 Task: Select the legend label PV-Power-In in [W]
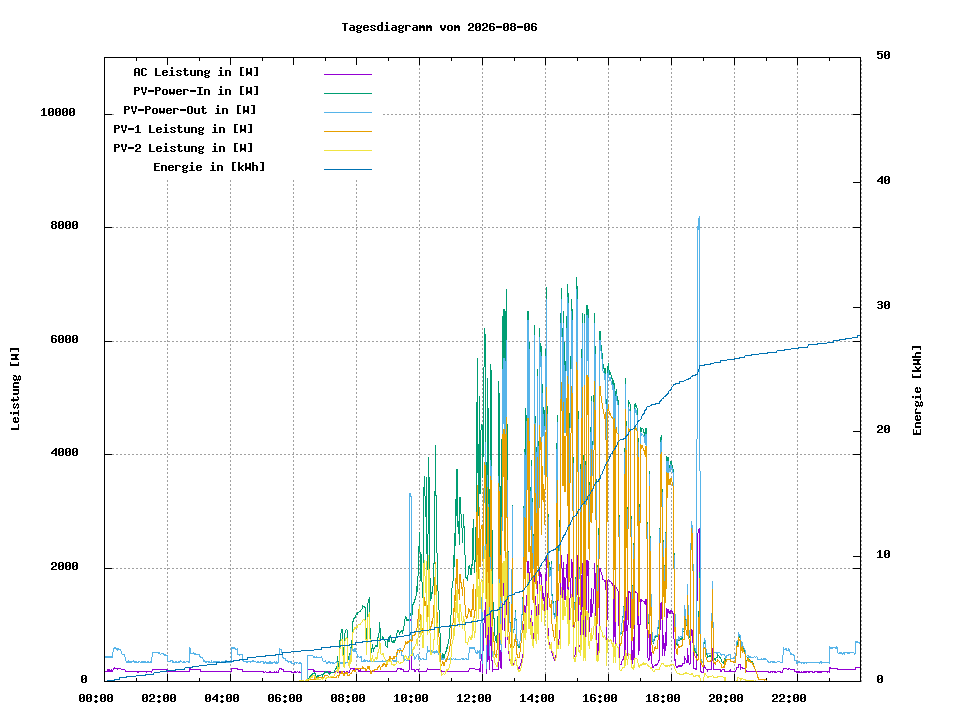[196, 91]
